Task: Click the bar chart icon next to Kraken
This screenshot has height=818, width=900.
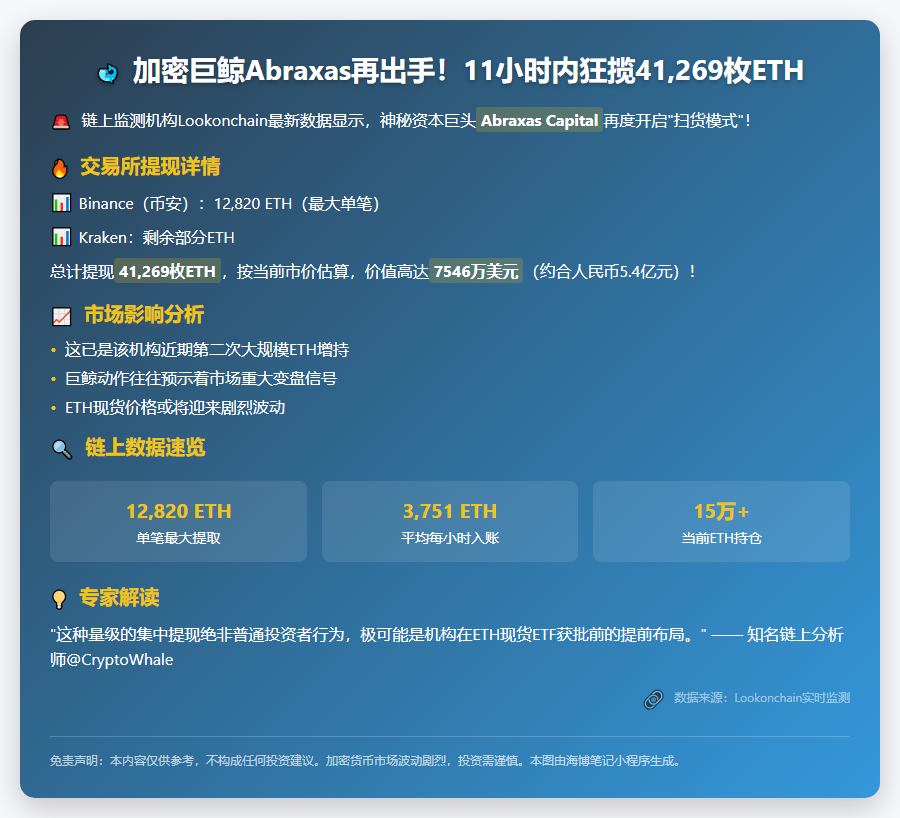Action: (x=61, y=237)
